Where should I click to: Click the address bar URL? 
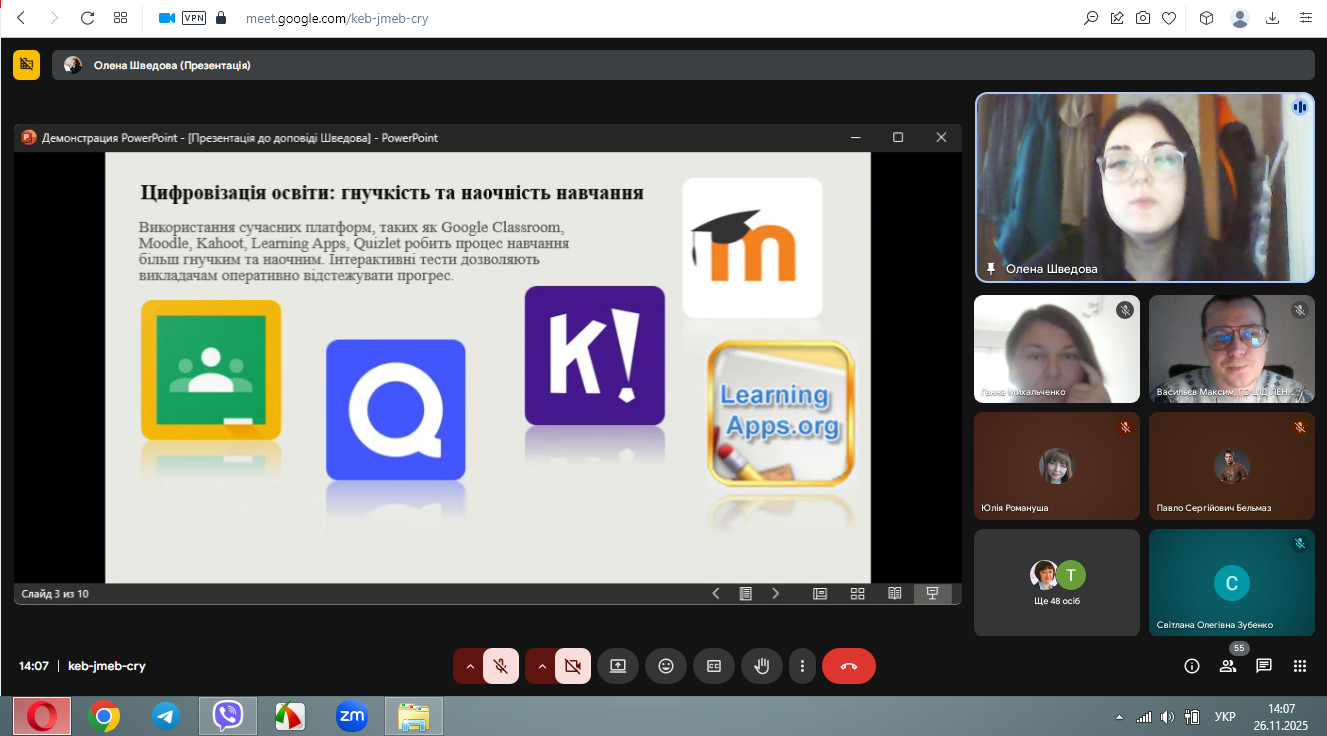point(337,18)
